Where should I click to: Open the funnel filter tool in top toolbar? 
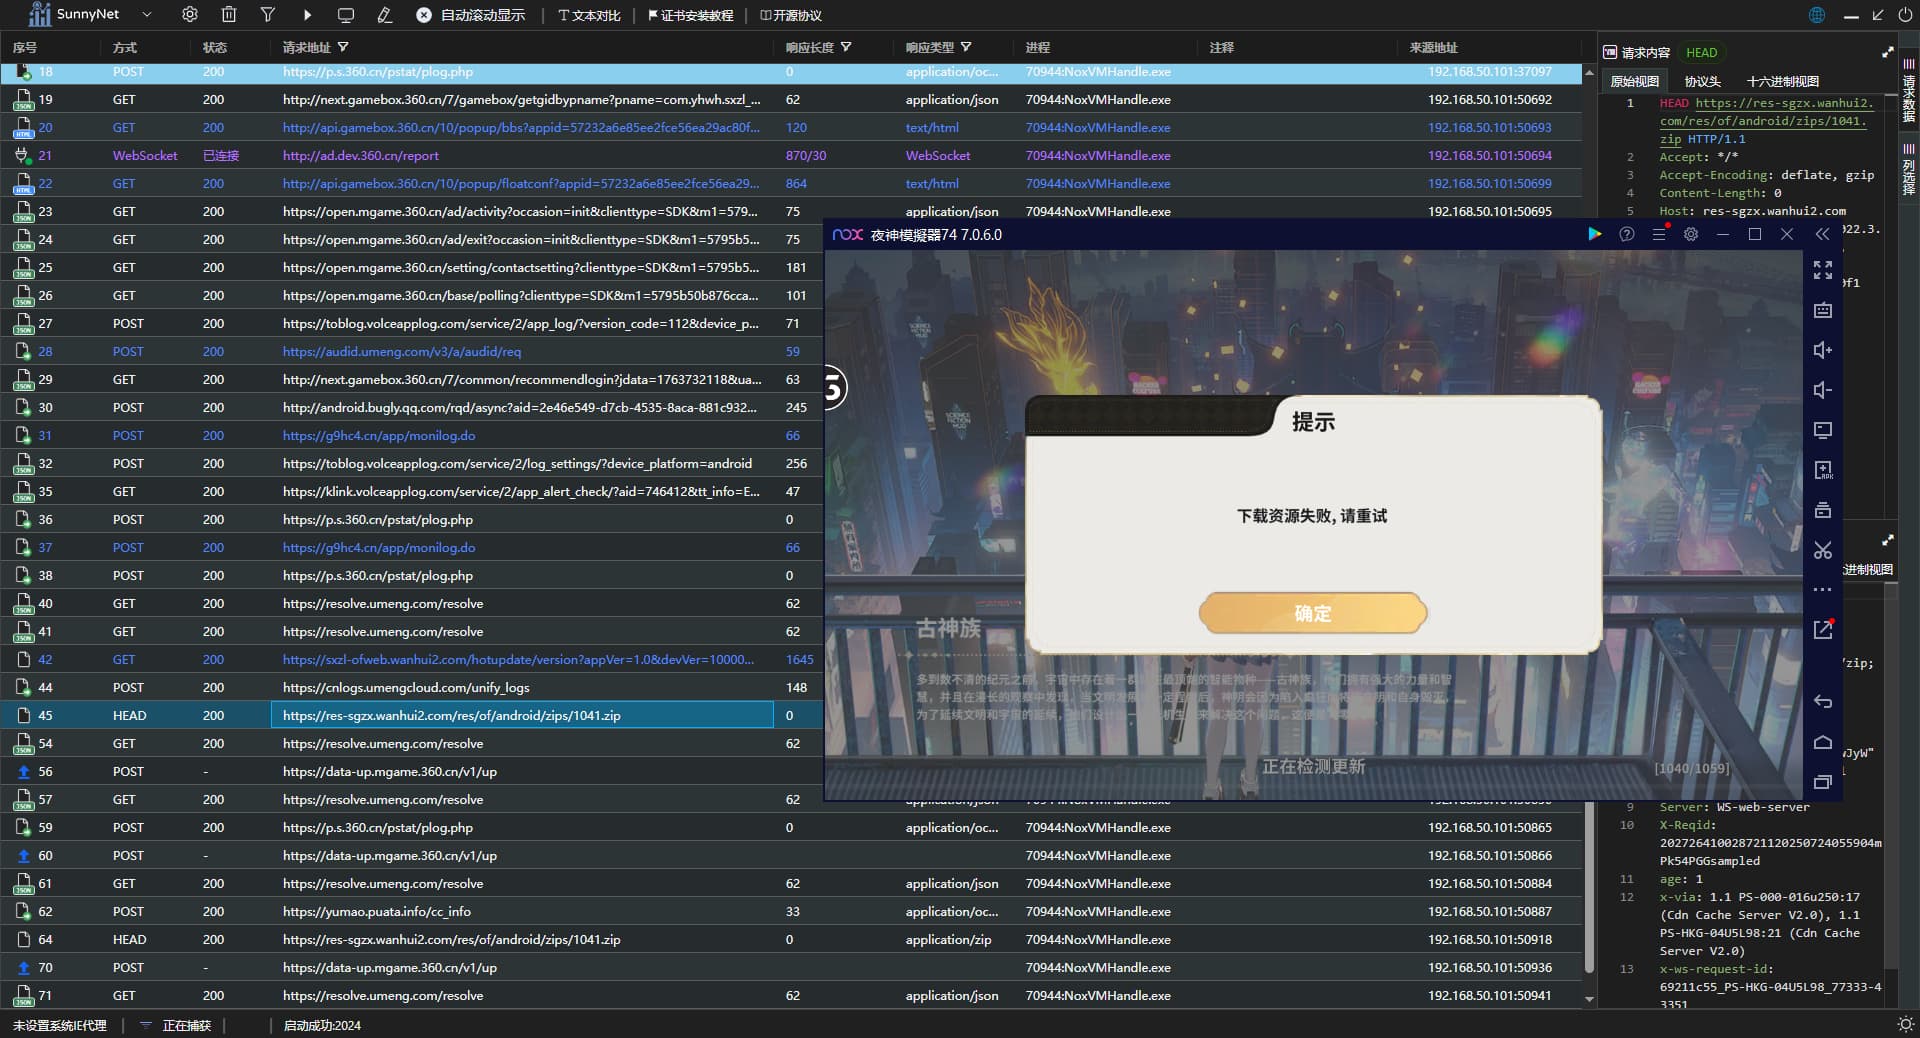pyautogui.click(x=268, y=15)
